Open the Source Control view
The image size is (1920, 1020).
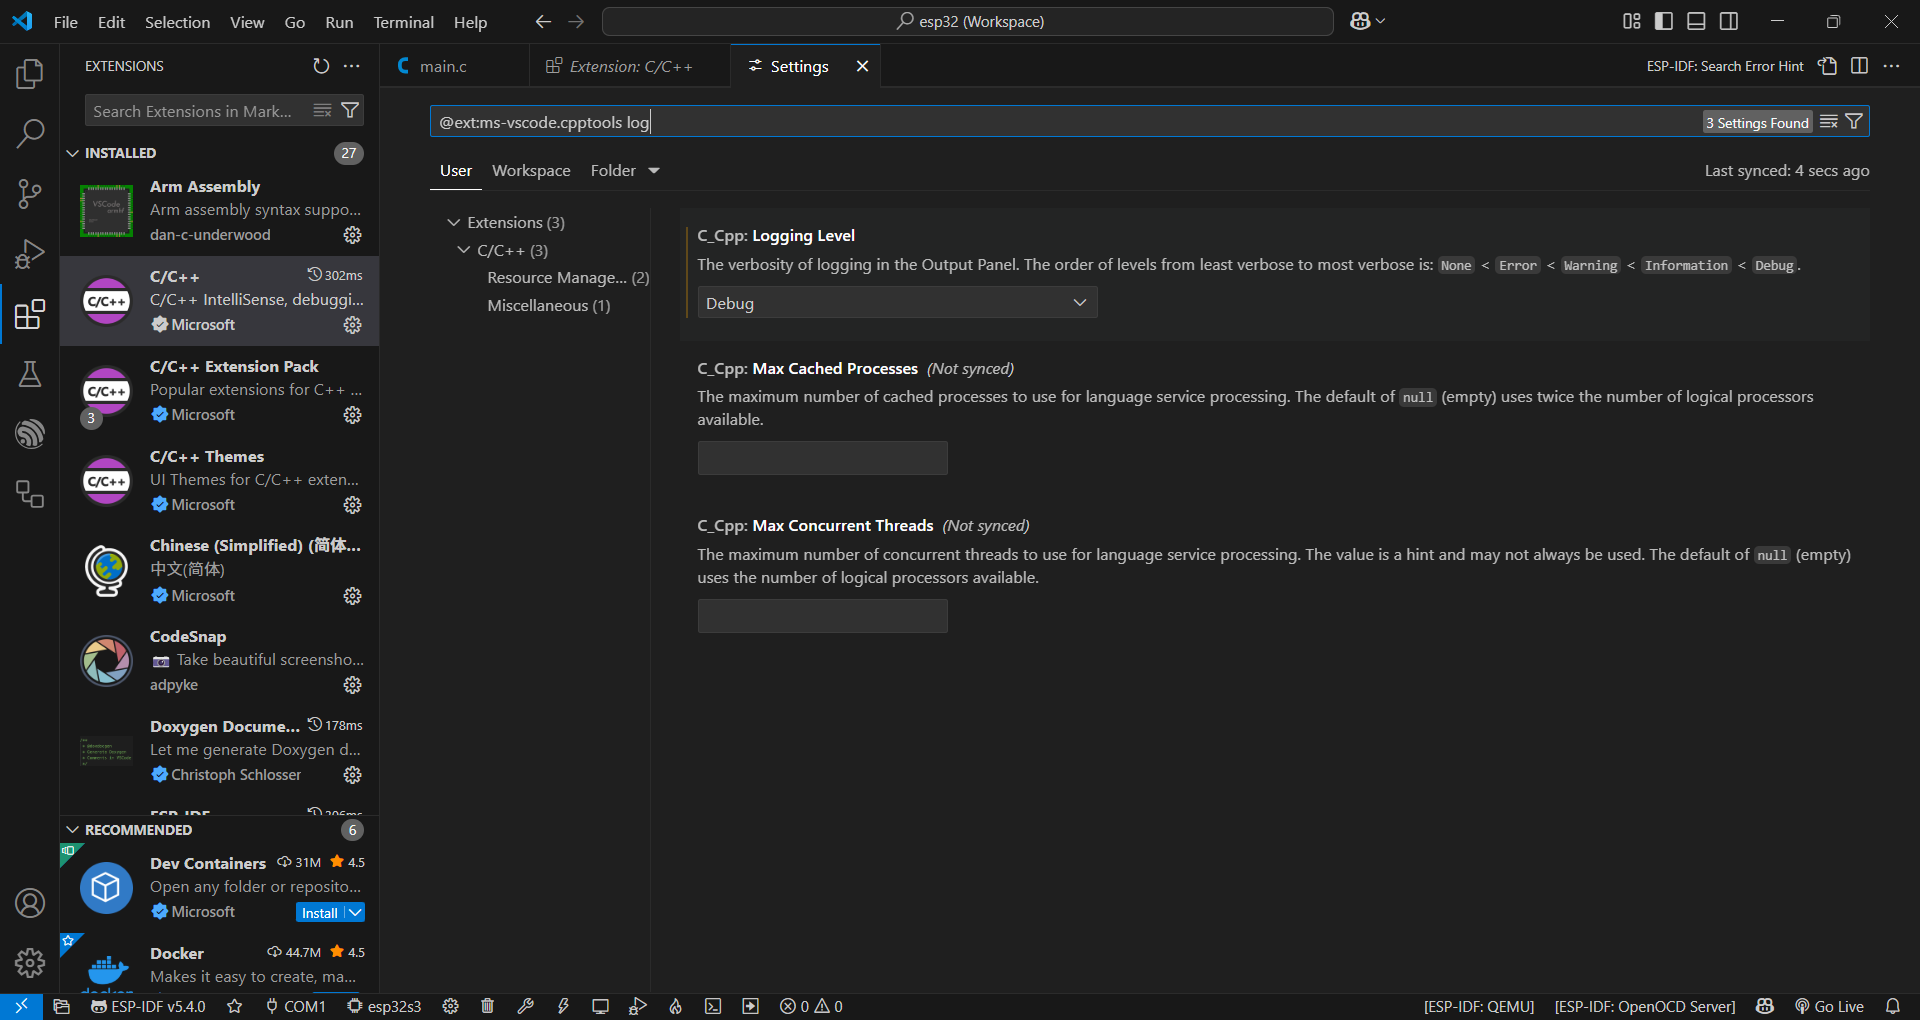coord(30,194)
